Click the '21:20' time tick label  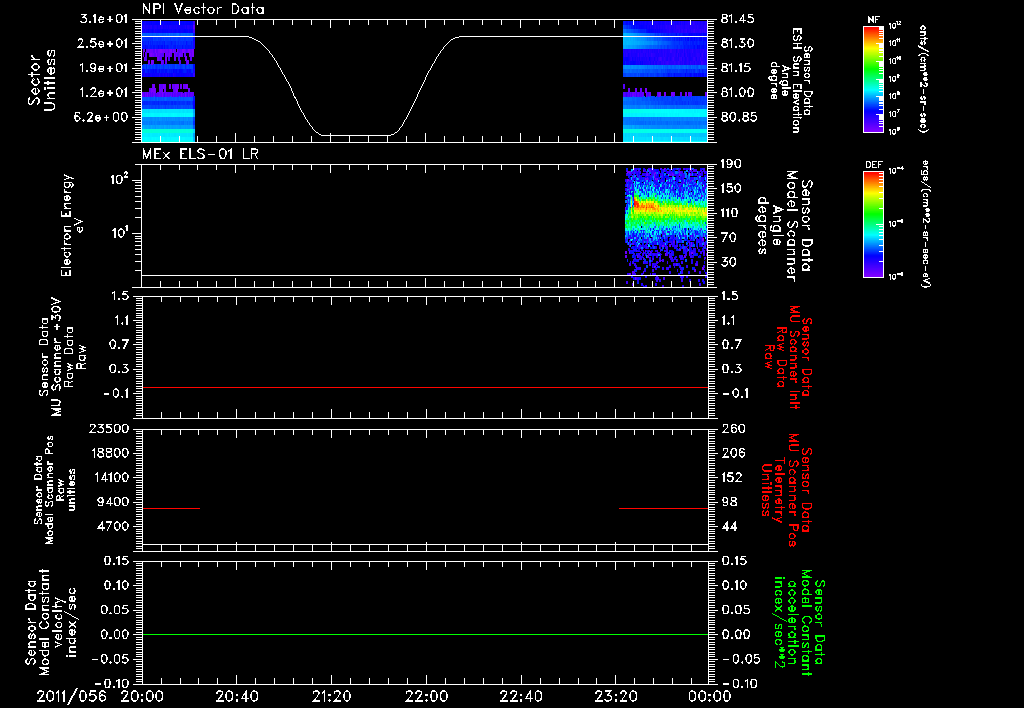331,696
